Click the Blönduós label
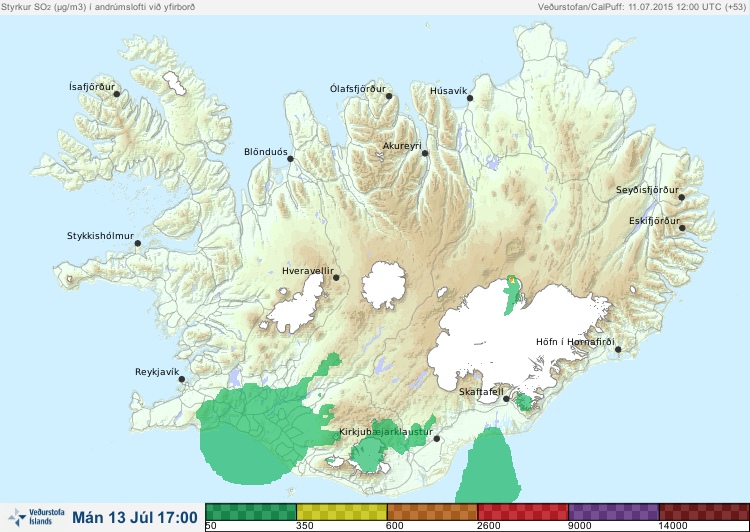 coord(266,152)
